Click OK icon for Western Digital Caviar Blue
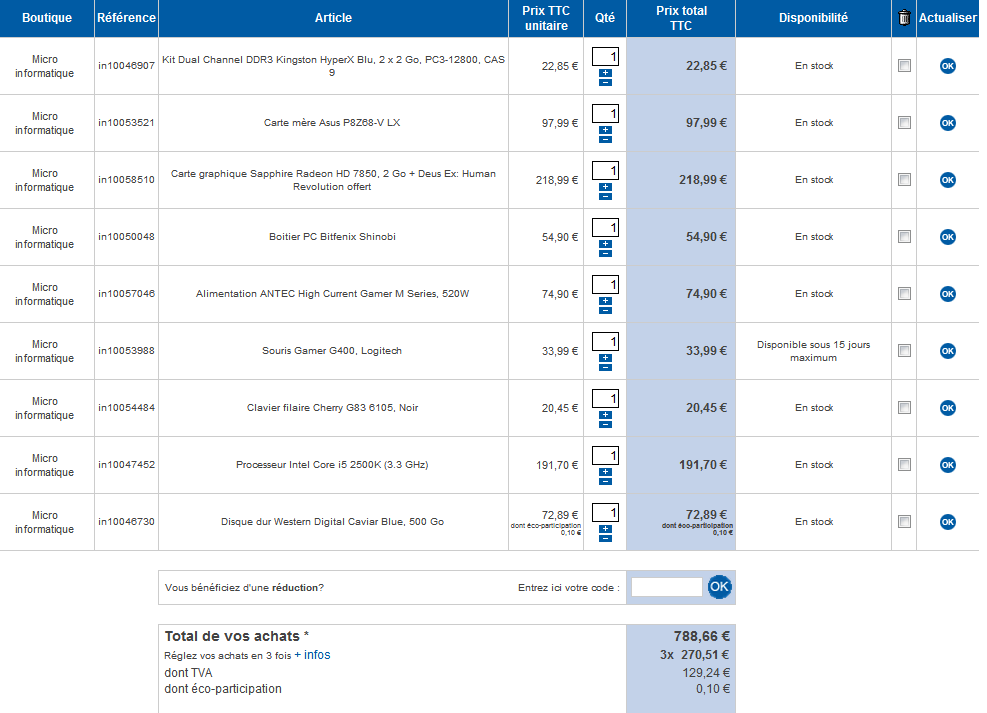This screenshot has height=713, width=987. point(947,522)
